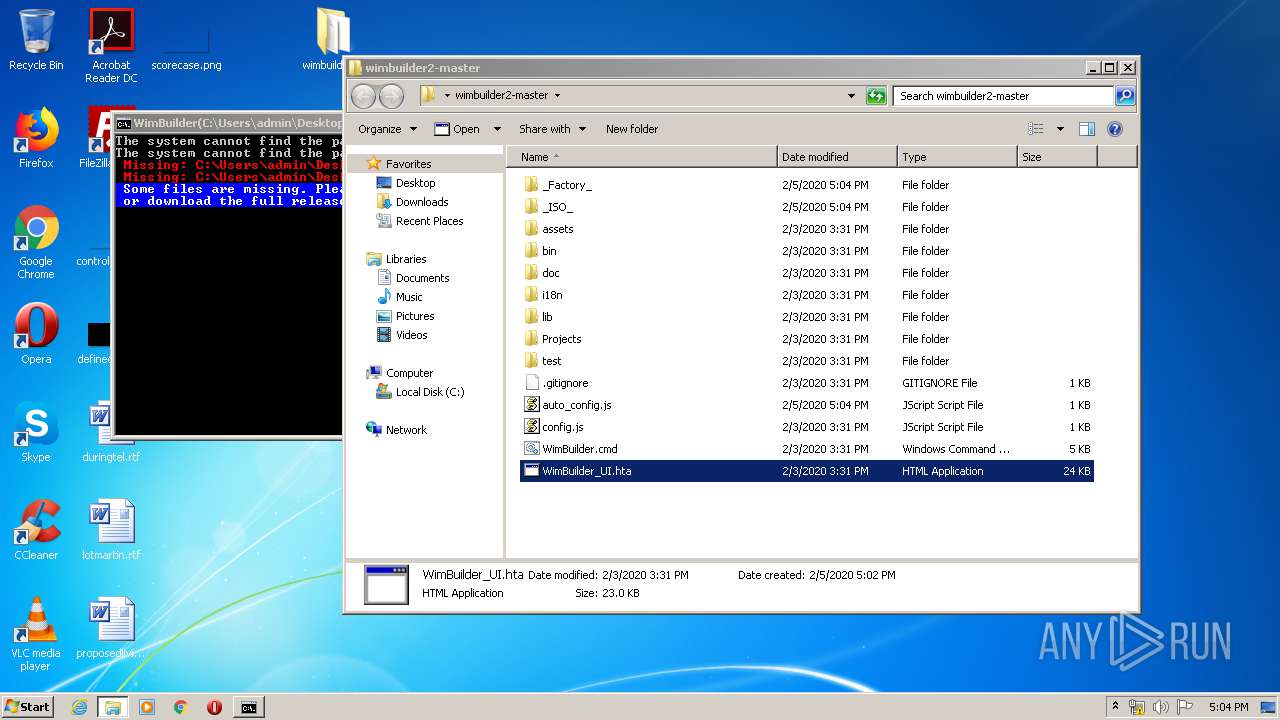This screenshot has width=1280, height=720.
Task: Select the Projects folder row
Action: click(x=807, y=339)
